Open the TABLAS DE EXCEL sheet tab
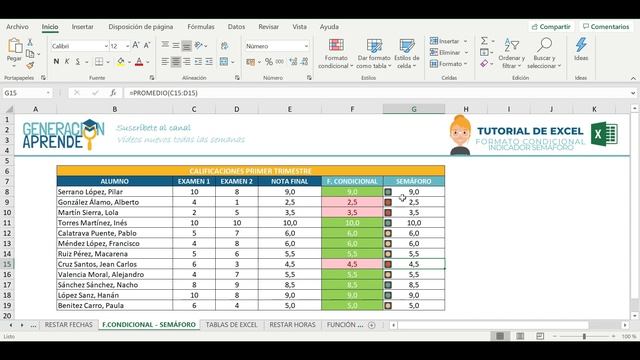The width and height of the screenshot is (640, 360). 231,324
